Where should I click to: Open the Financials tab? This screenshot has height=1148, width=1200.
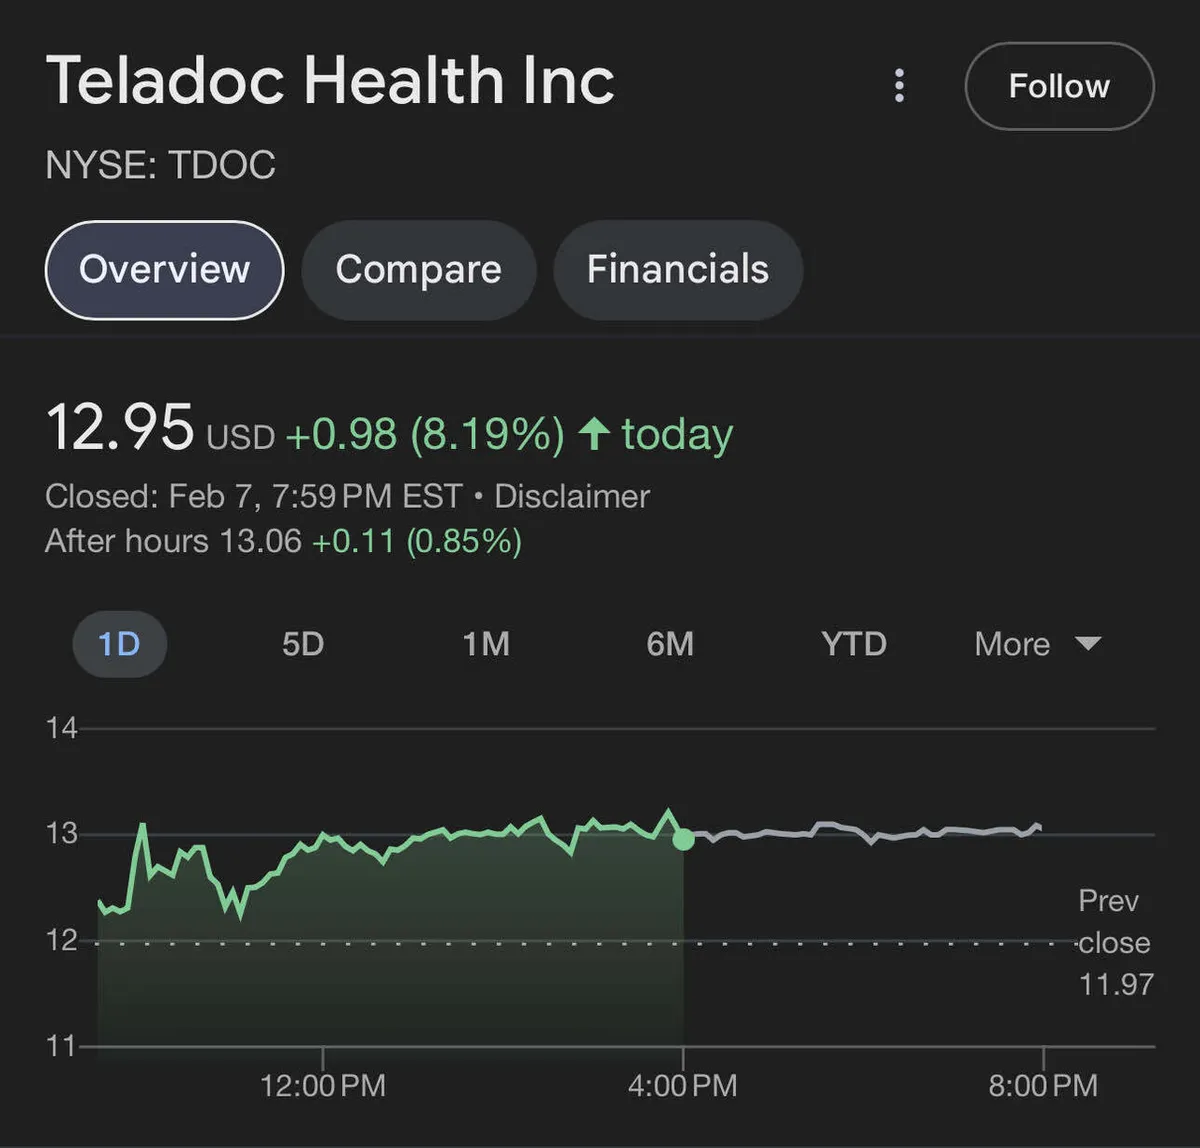point(677,270)
